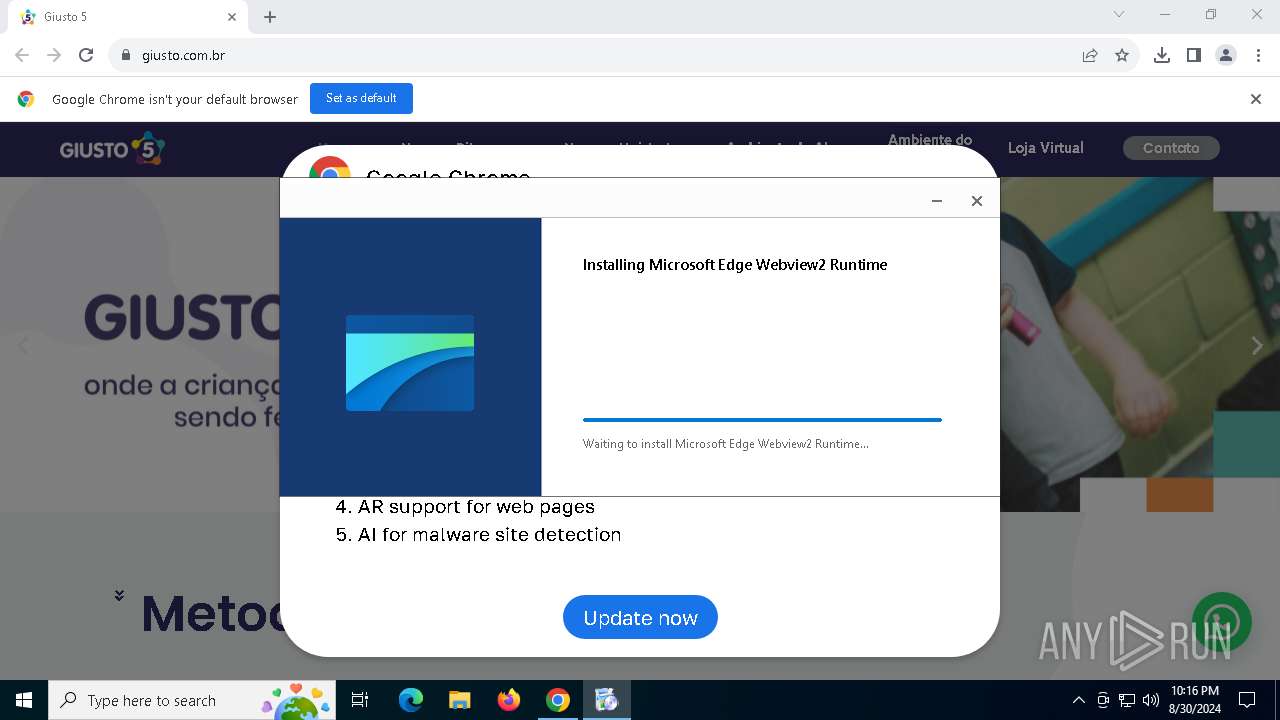Click 'AR support for web pages' text
Viewport: 1280px width, 720px height.
pos(476,506)
